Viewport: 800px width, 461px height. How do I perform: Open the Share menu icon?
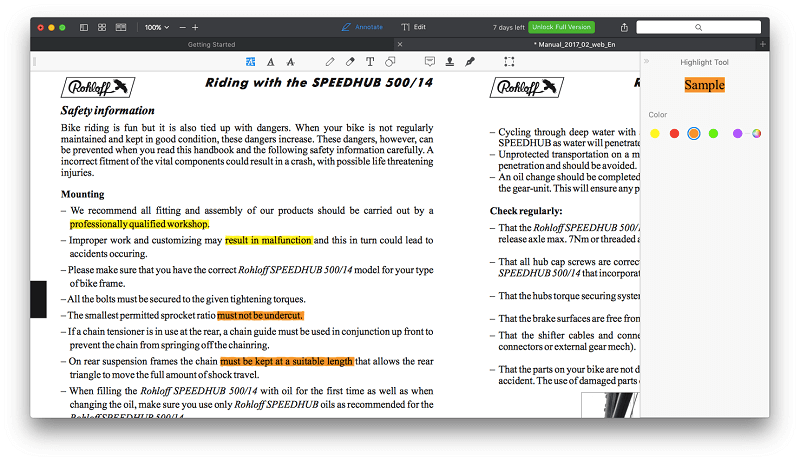(x=624, y=27)
